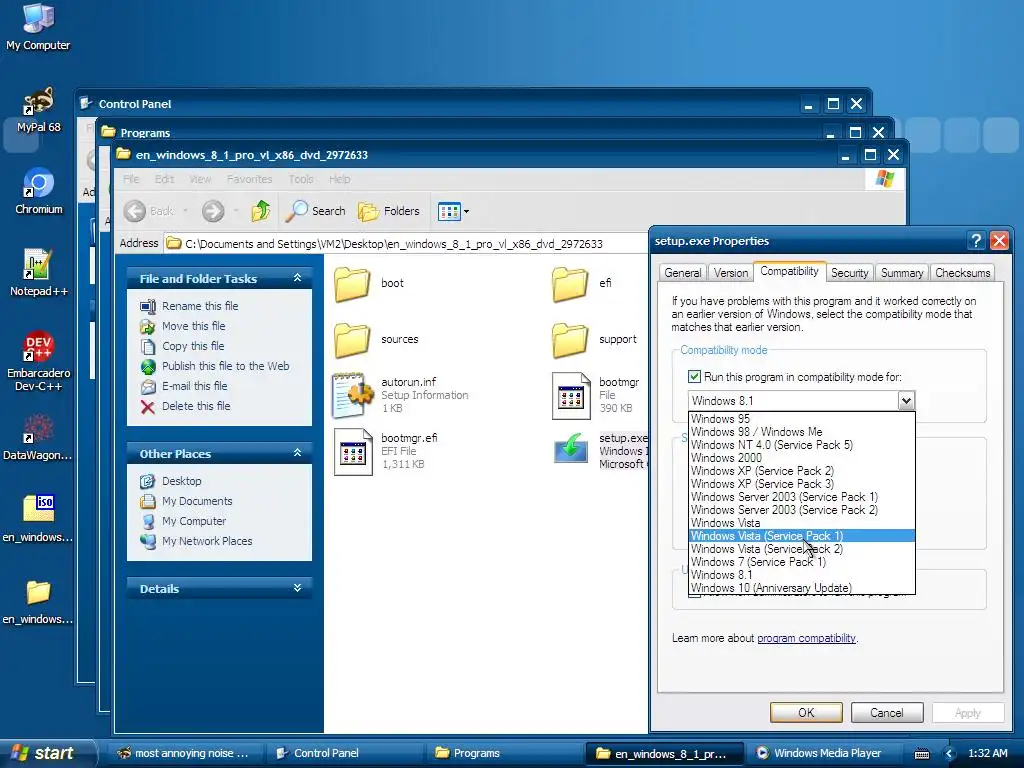Toggle the Folders pane button

pos(389,211)
